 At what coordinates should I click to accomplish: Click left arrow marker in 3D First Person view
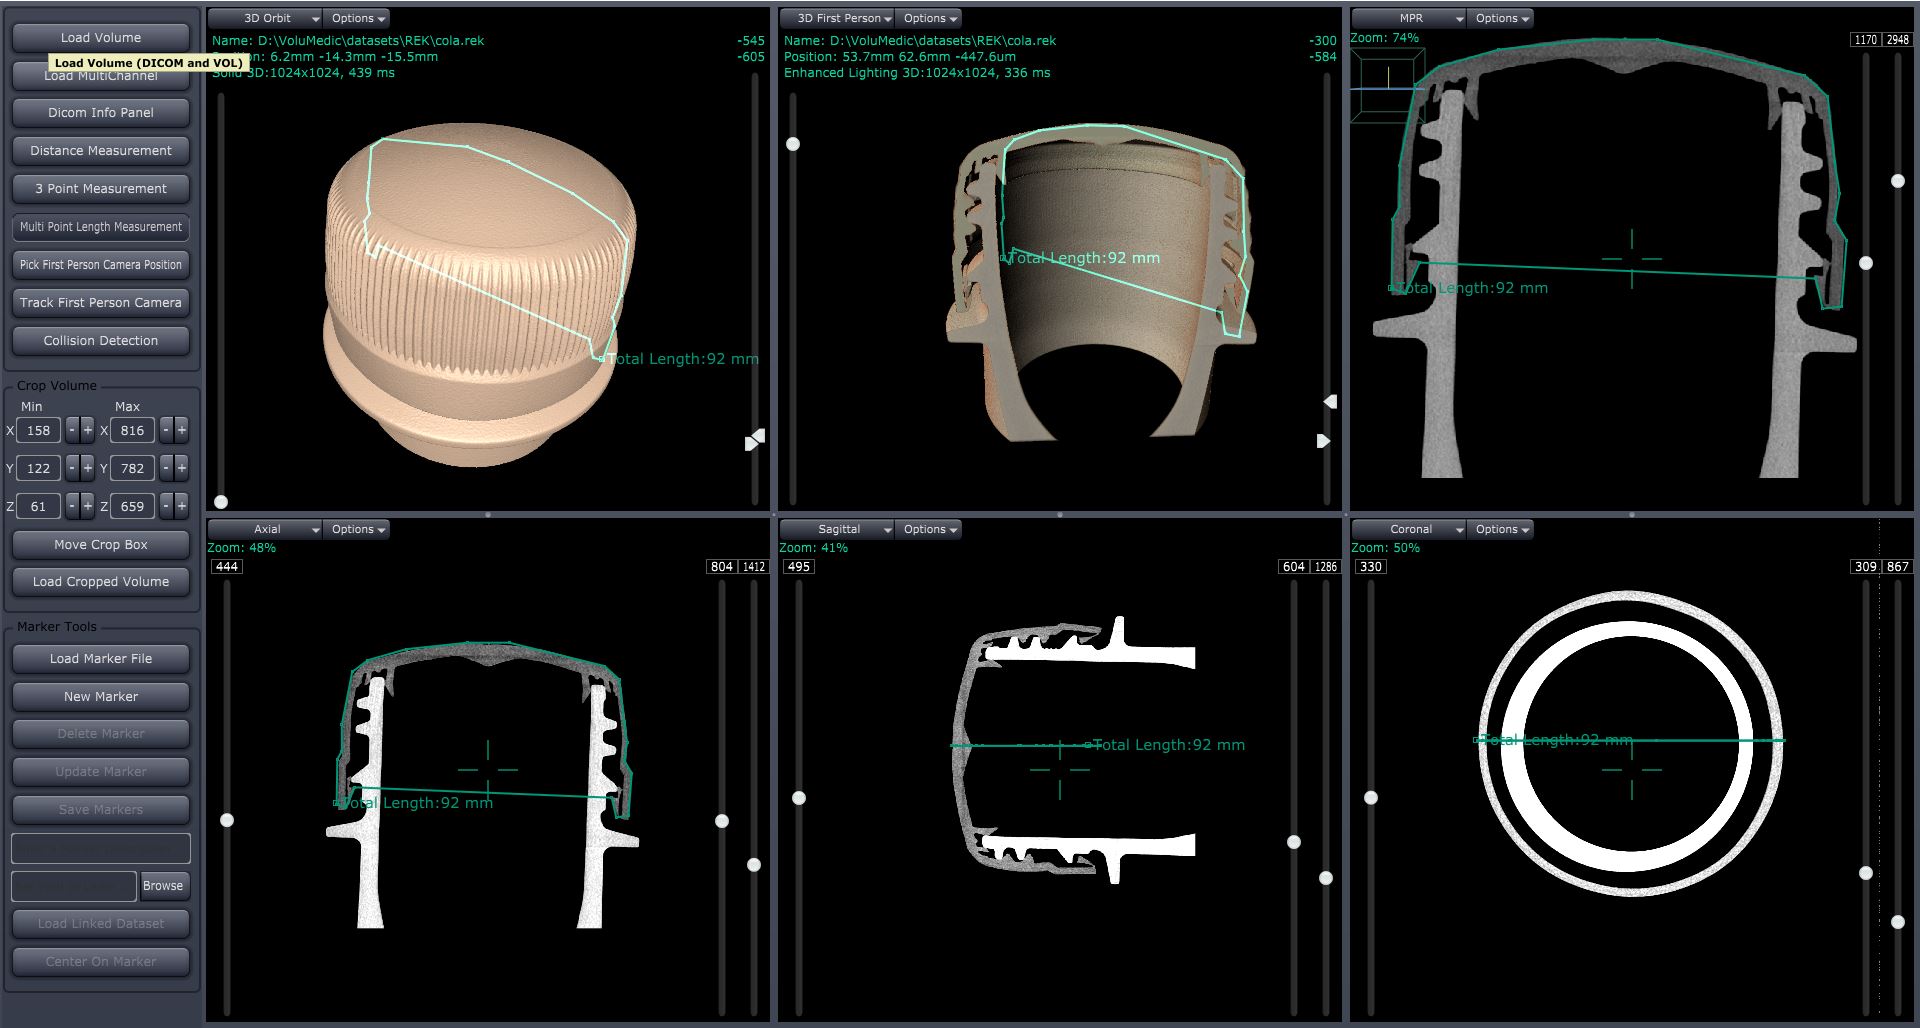click(x=1330, y=402)
